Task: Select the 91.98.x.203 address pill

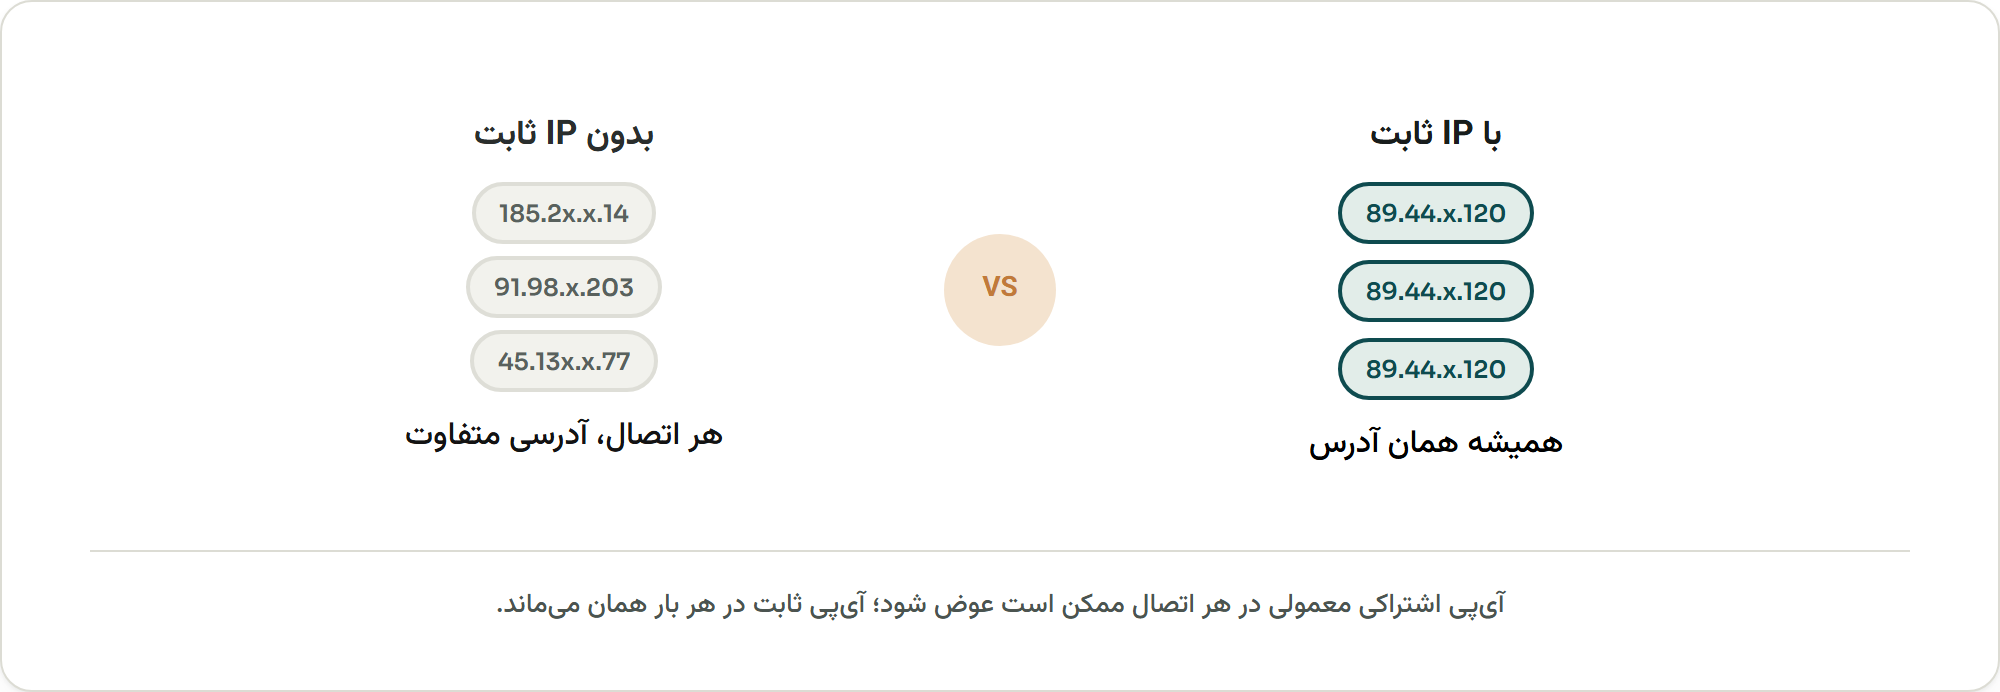Action: (x=564, y=287)
